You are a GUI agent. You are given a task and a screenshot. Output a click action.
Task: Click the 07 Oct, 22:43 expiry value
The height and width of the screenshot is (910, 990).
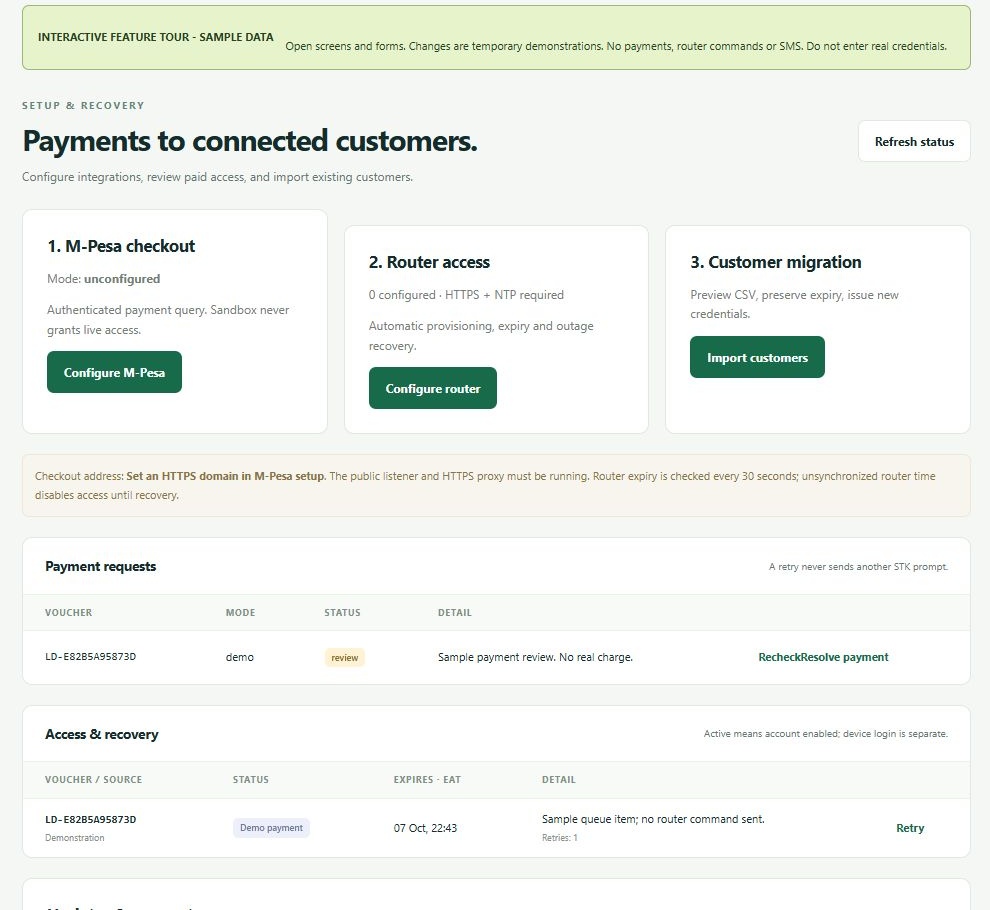(x=425, y=828)
